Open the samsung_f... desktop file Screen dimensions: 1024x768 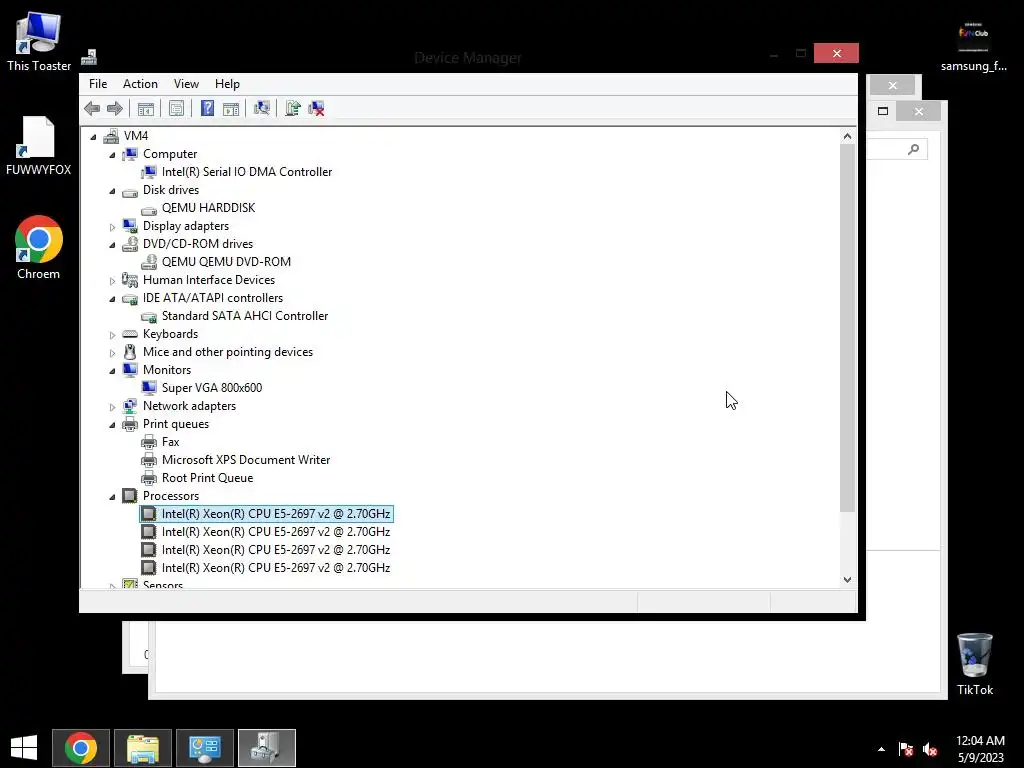pos(973,46)
